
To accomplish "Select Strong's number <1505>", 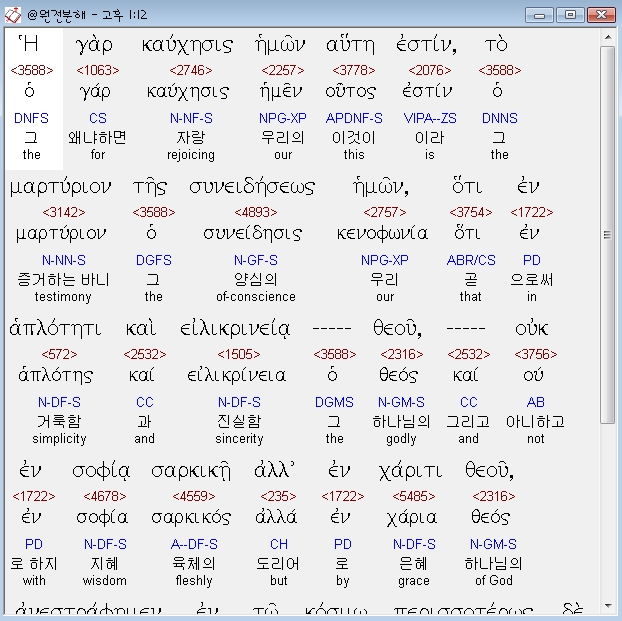I will (239, 354).
